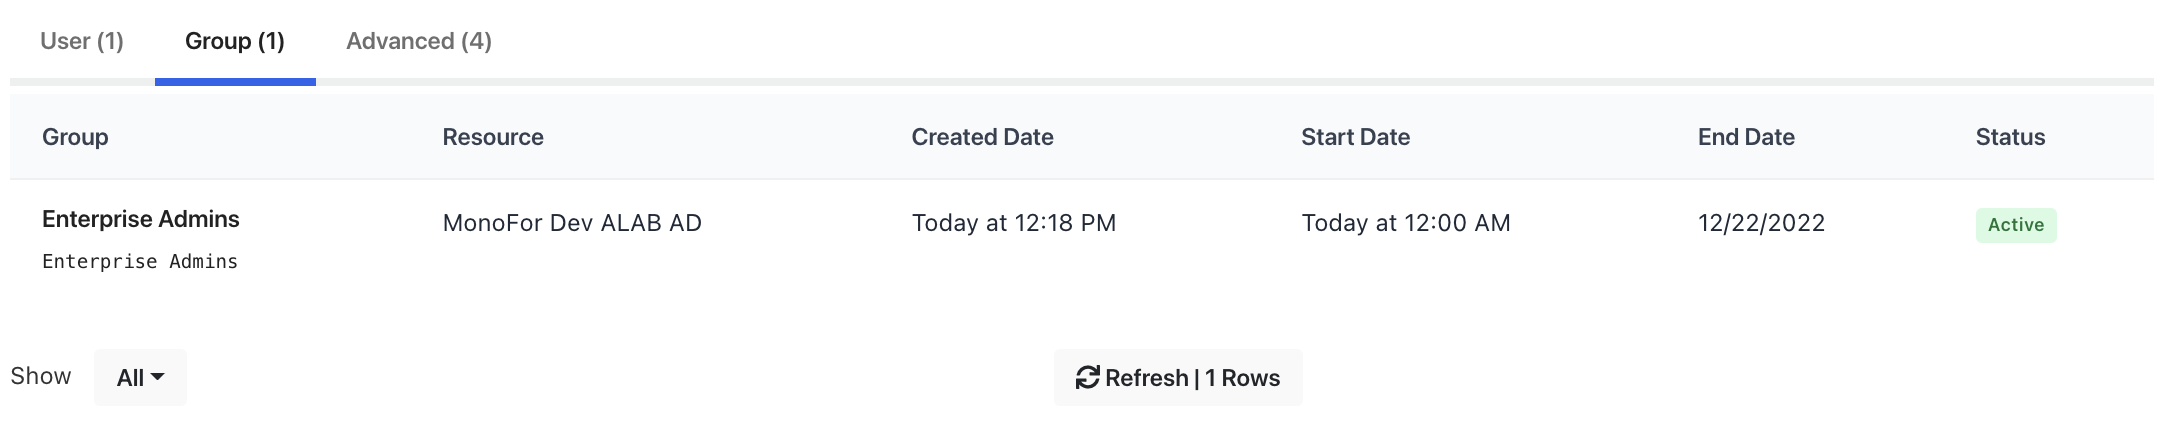This screenshot has height=446, width=2170.
Task: Click the Show label beside the dropdown
Action: click(41, 376)
